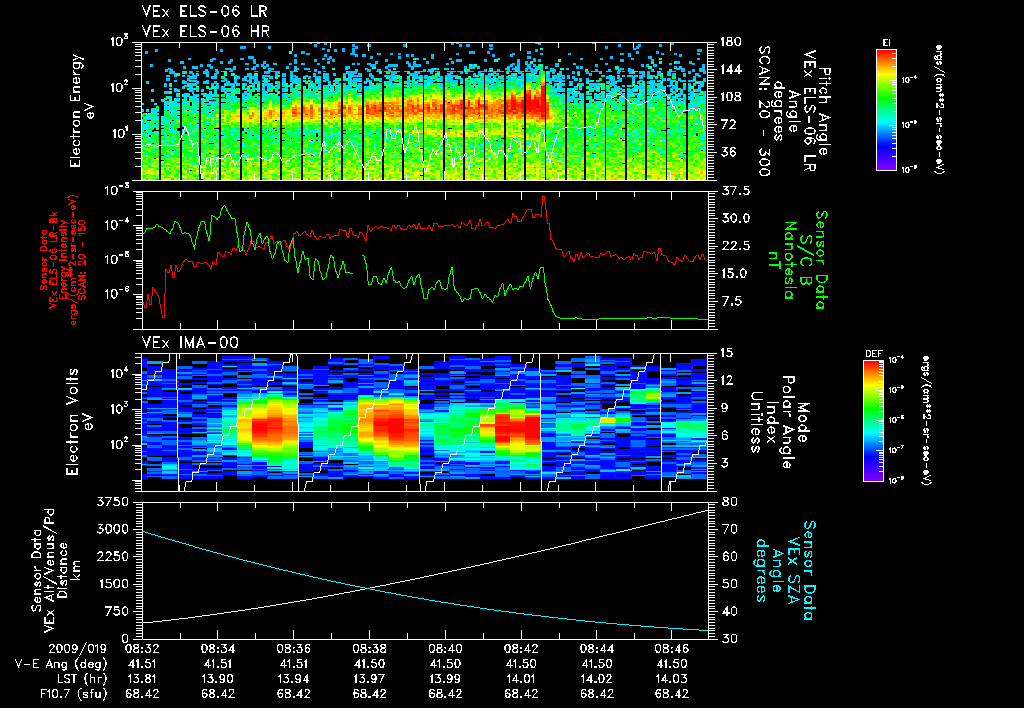The width and height of the screenshot is (1024, 708).
Task: Click the LST value 14.03
Action: click(x=671, y=679)
